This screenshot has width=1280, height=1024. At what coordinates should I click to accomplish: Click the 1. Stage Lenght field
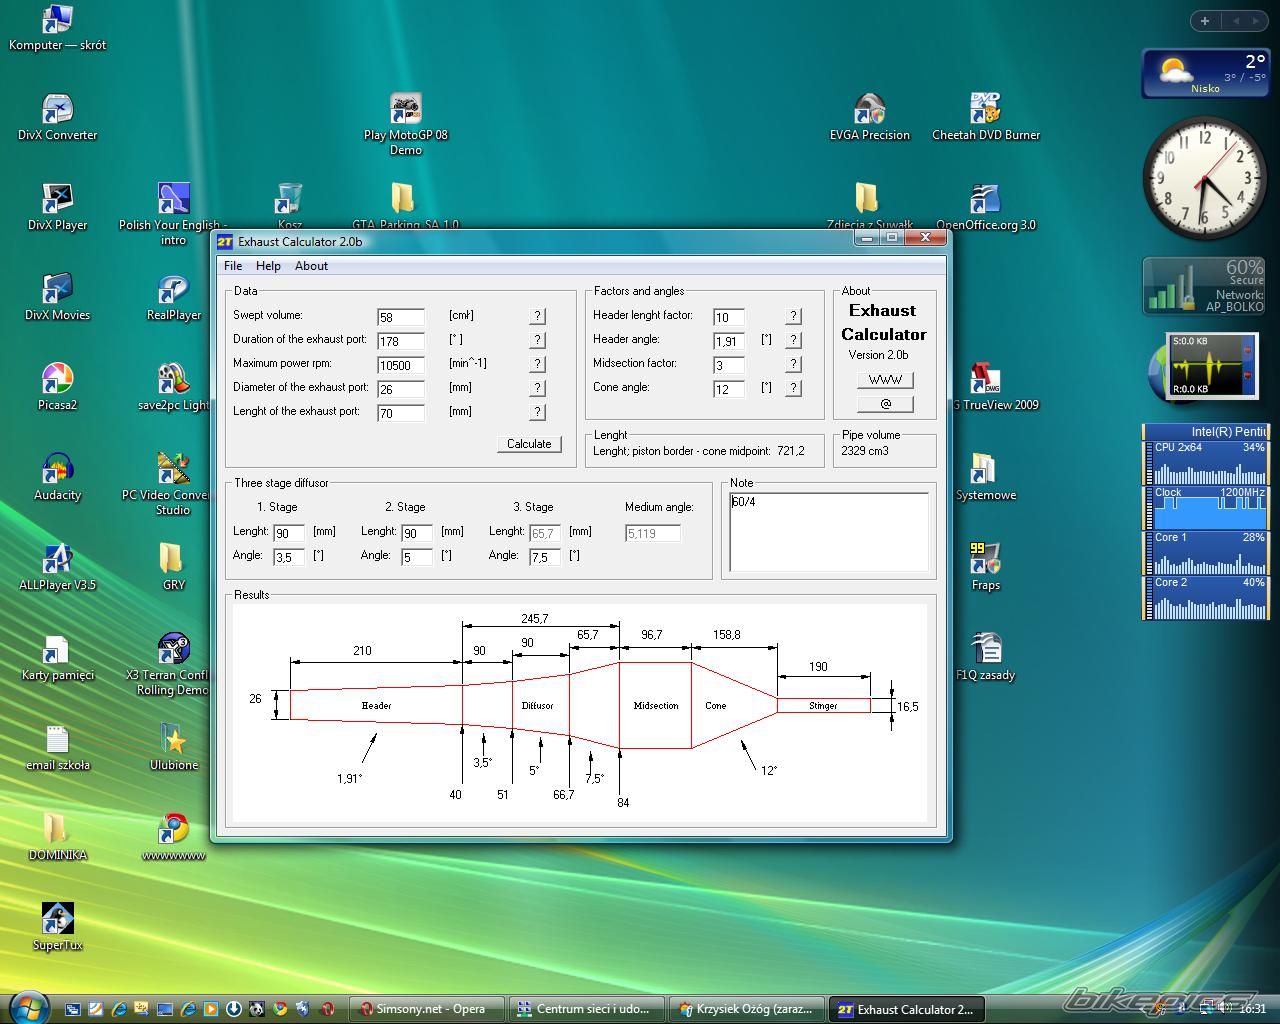(289, 533)
